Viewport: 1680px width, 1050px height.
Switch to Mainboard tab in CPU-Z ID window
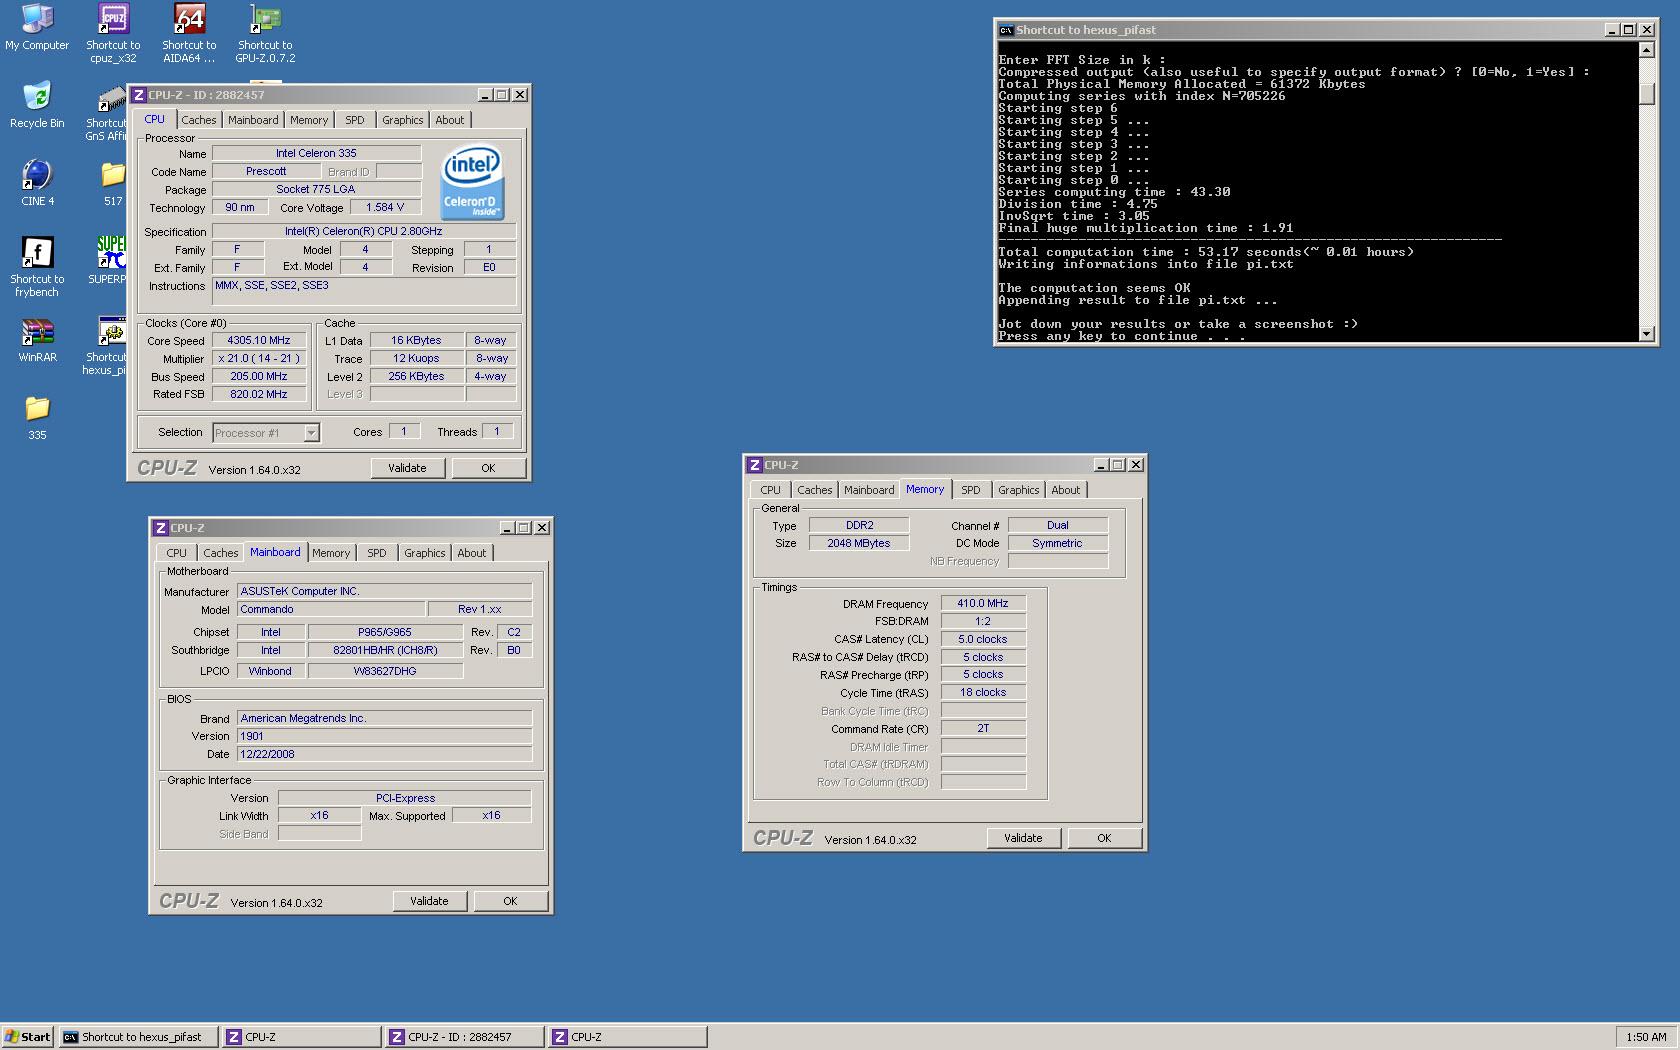pos(253,120)
